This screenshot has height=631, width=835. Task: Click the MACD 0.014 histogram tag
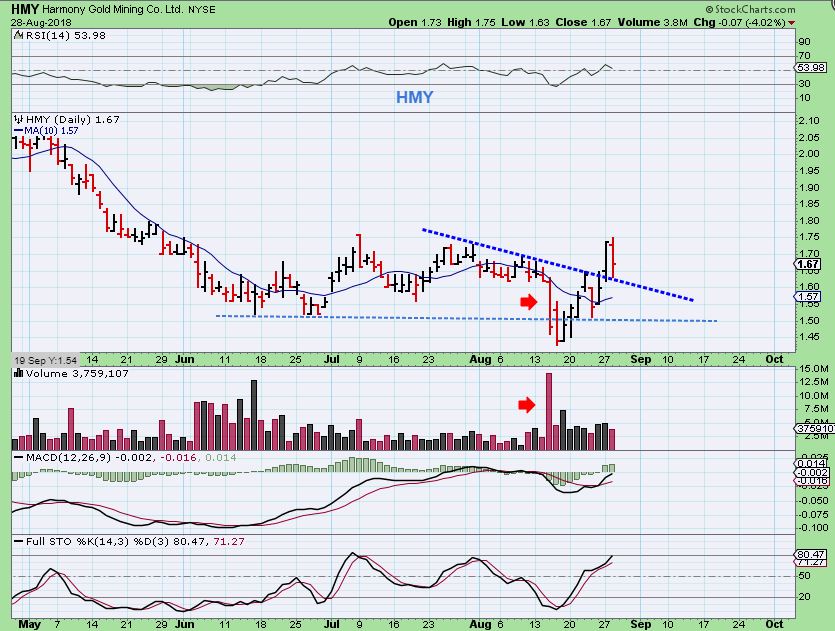[x=812, y=463]
